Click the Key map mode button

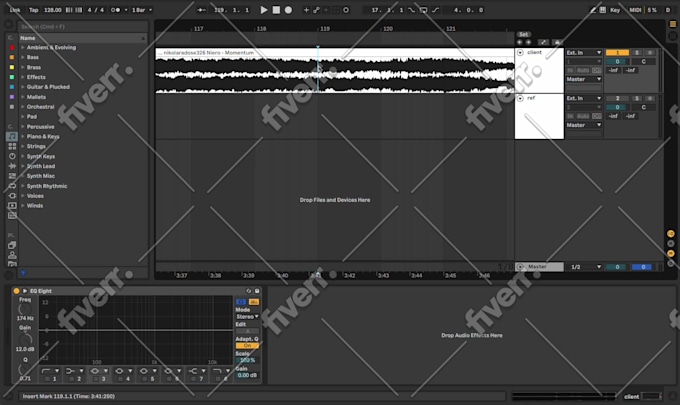tap(615, 10)
